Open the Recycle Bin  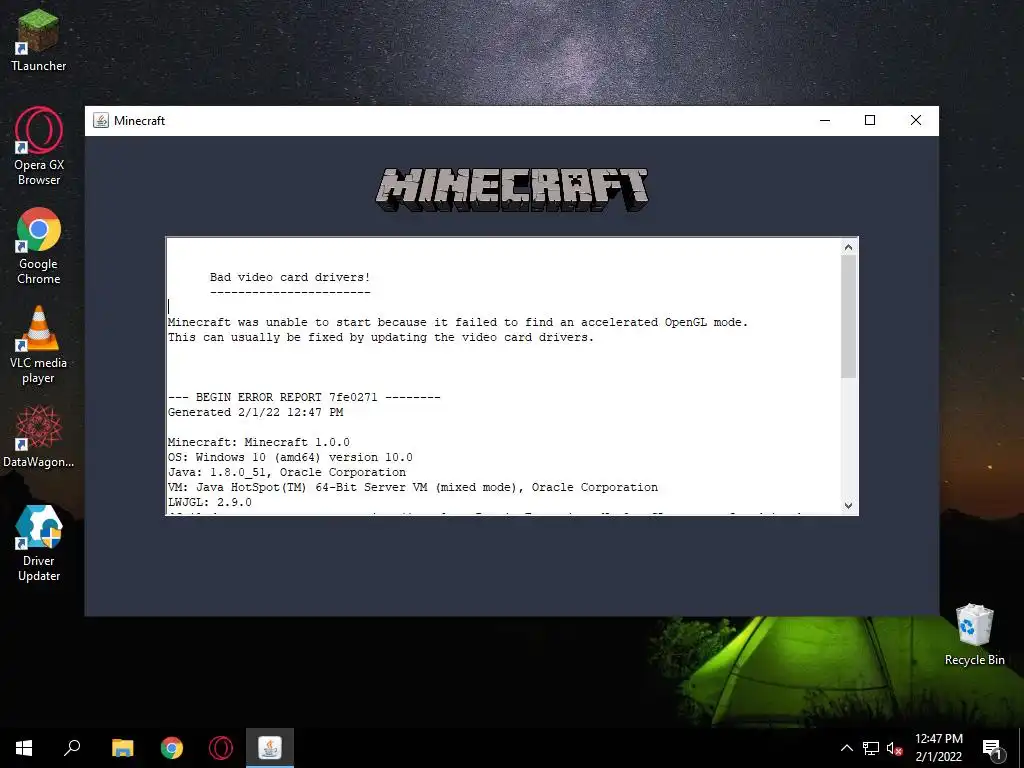coord(974,635)
